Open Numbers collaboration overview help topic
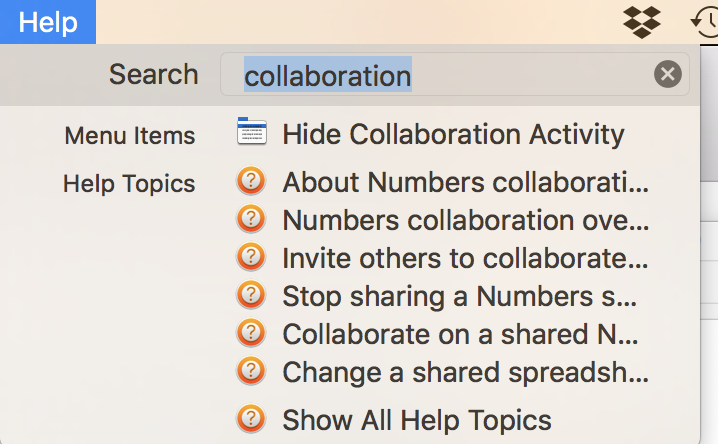718x444 pixels. click(465, 221)
